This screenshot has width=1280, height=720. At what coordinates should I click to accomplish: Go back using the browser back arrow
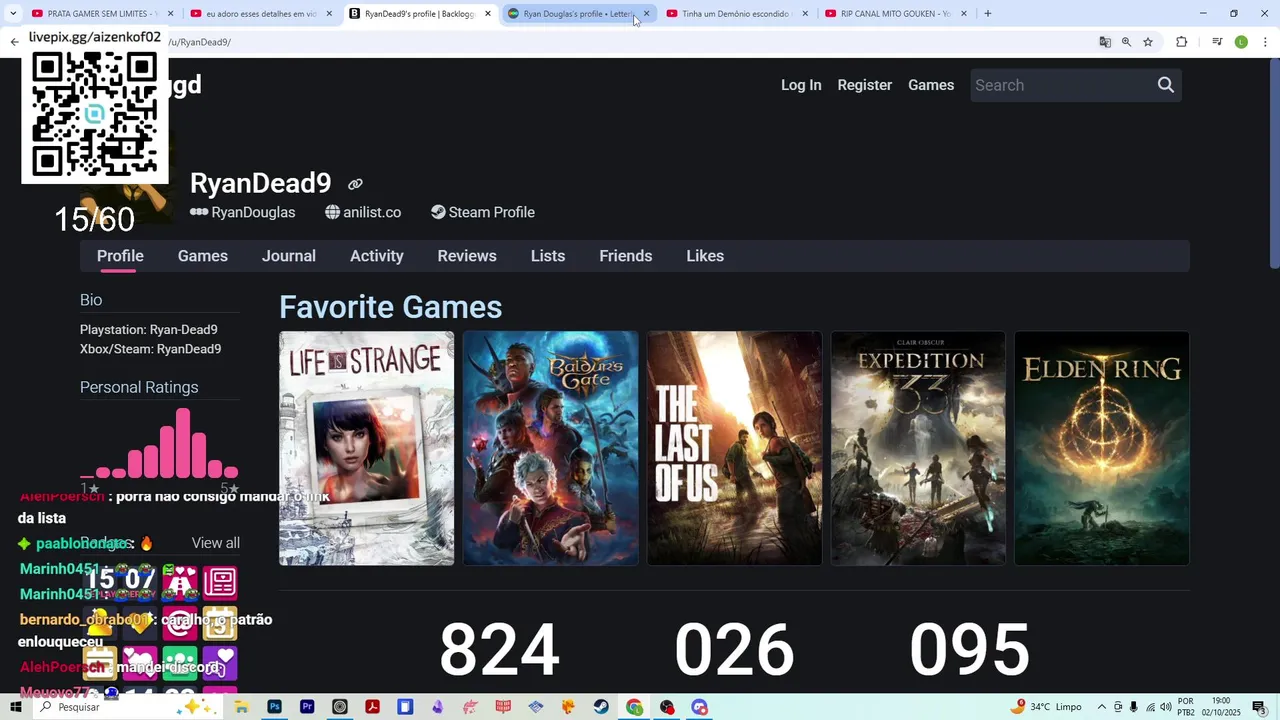point(14,42)
